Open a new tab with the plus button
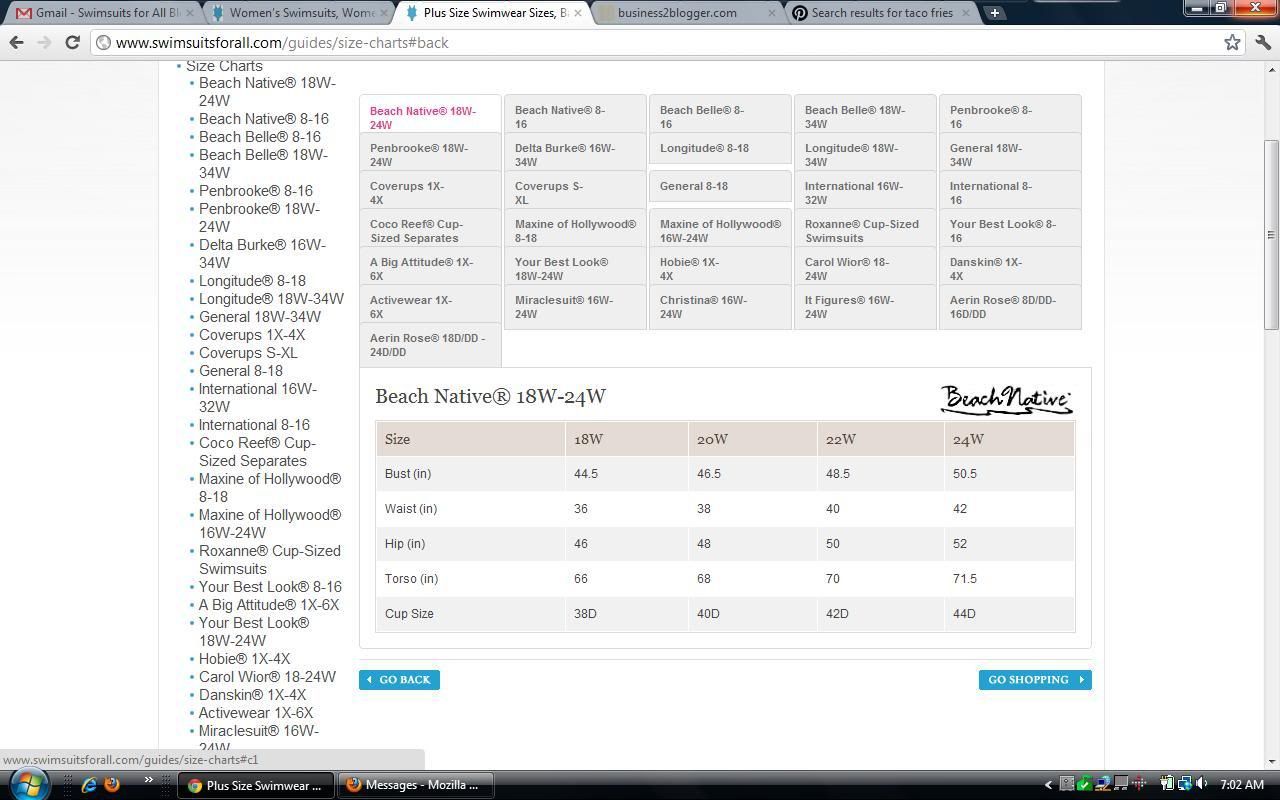 994,13
